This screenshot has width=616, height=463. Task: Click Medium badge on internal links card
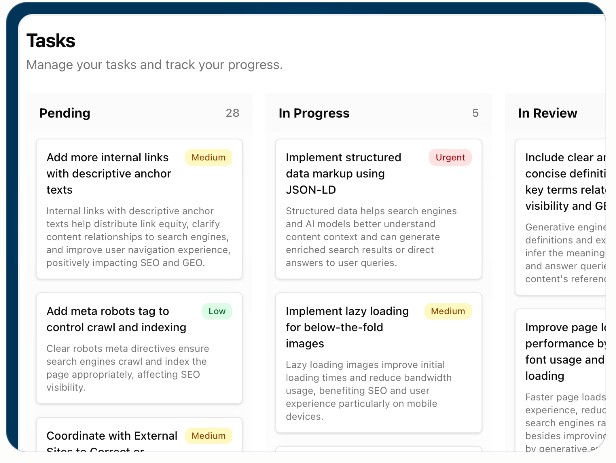208,157
